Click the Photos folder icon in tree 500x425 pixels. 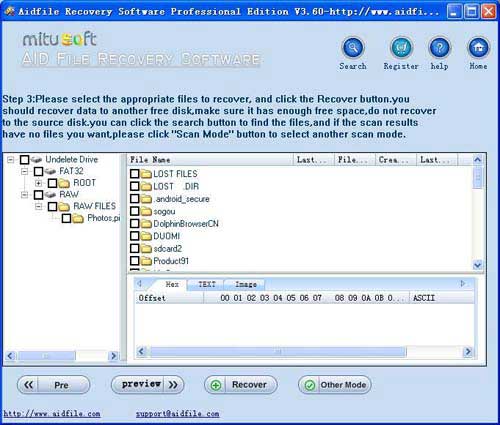coord(78,219)
